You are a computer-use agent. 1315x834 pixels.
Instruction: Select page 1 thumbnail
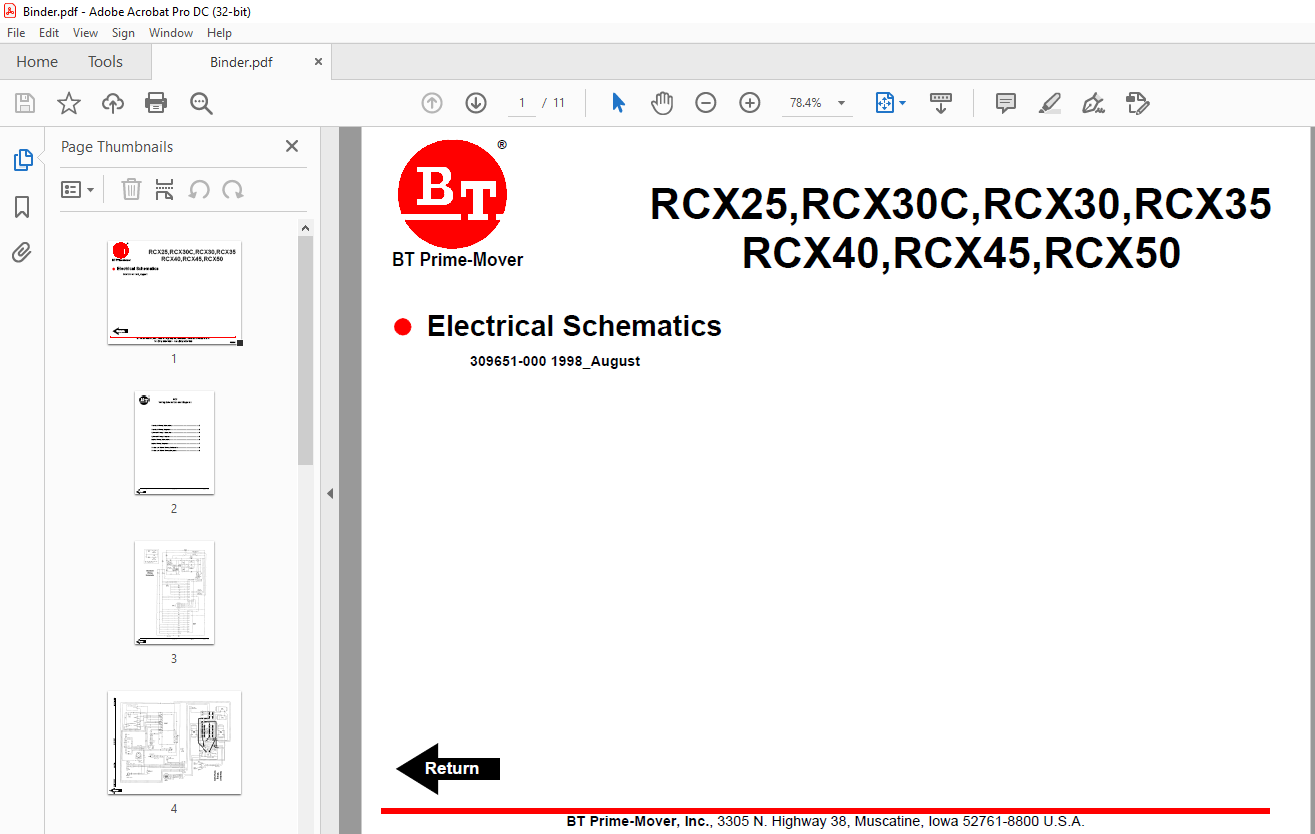pos(174,293)
